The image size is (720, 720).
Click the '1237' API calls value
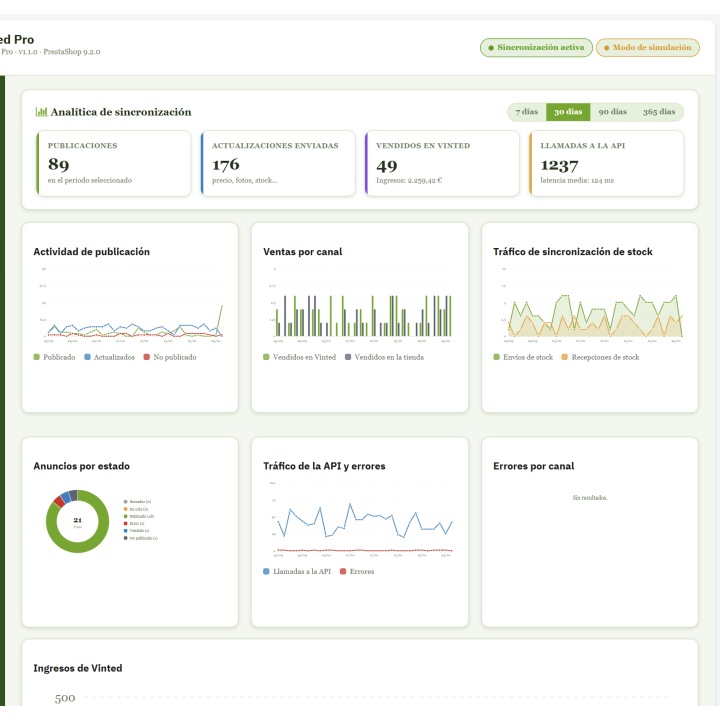(x=559, y=165)
